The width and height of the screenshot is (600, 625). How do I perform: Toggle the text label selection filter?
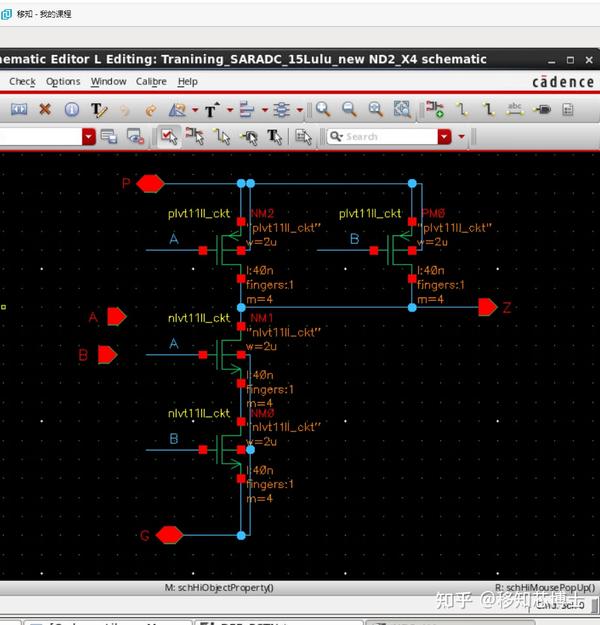(x=275, y=137)
